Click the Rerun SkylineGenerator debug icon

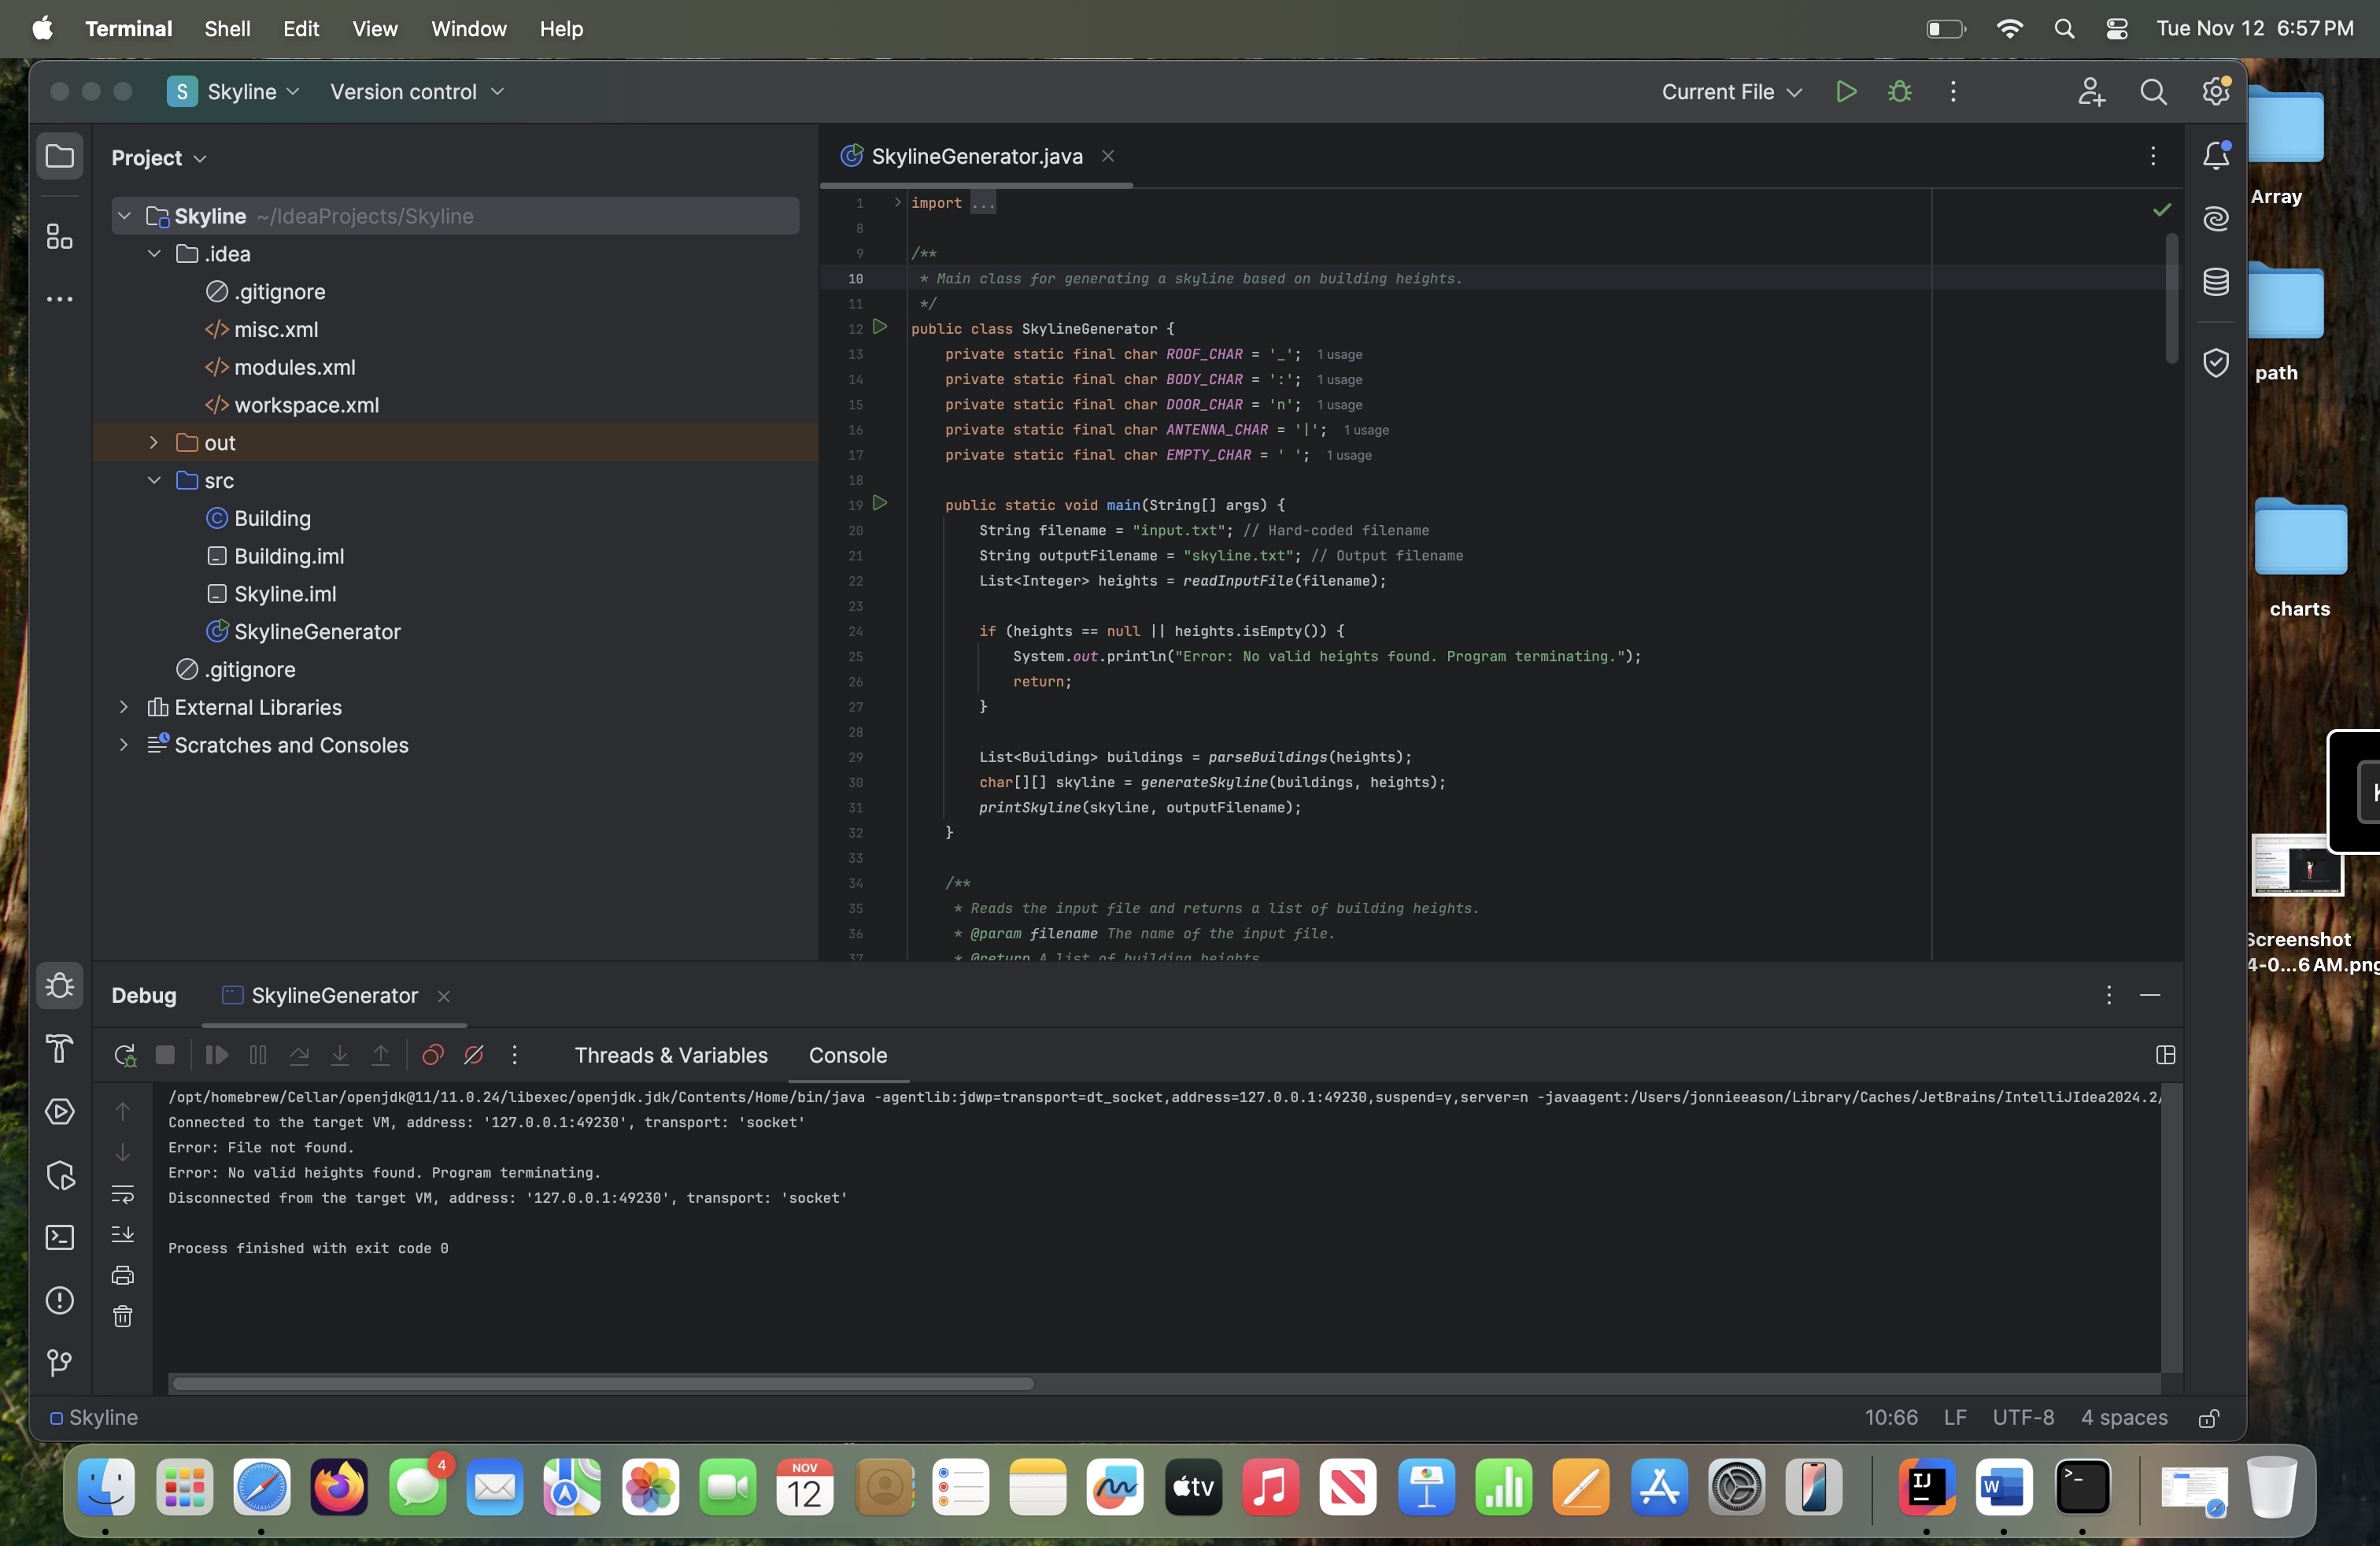pos(124,1055)
